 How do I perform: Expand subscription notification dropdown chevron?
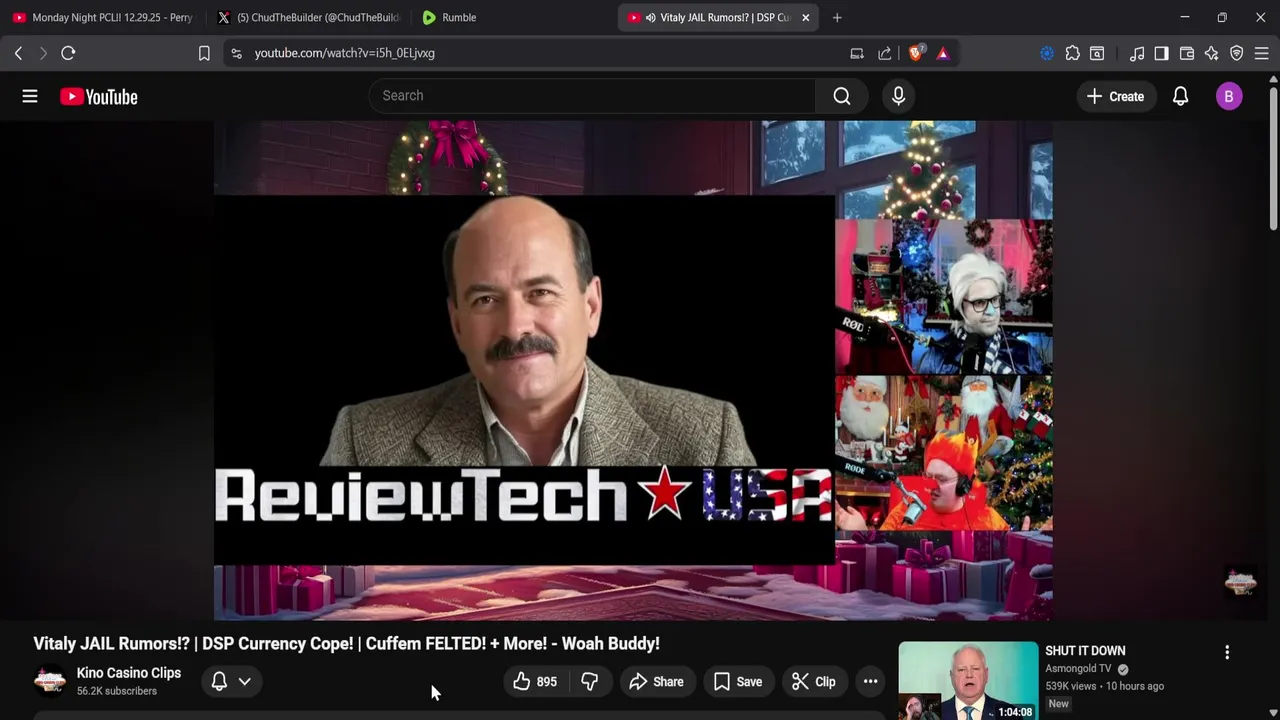244,682
